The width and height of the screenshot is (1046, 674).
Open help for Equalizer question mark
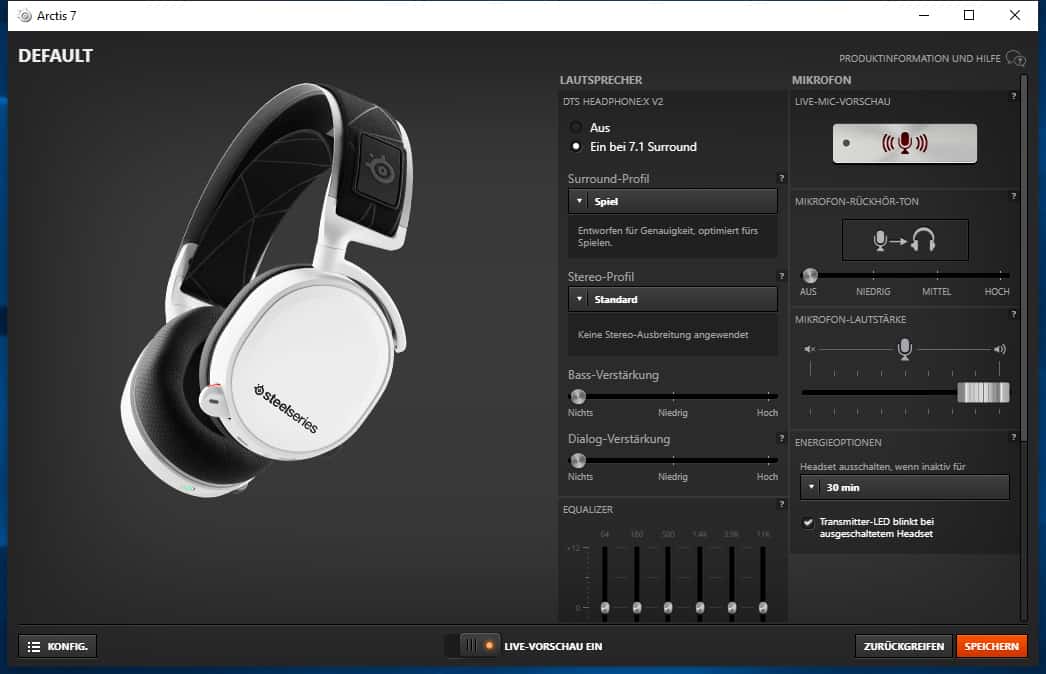[x=781, y=504]
